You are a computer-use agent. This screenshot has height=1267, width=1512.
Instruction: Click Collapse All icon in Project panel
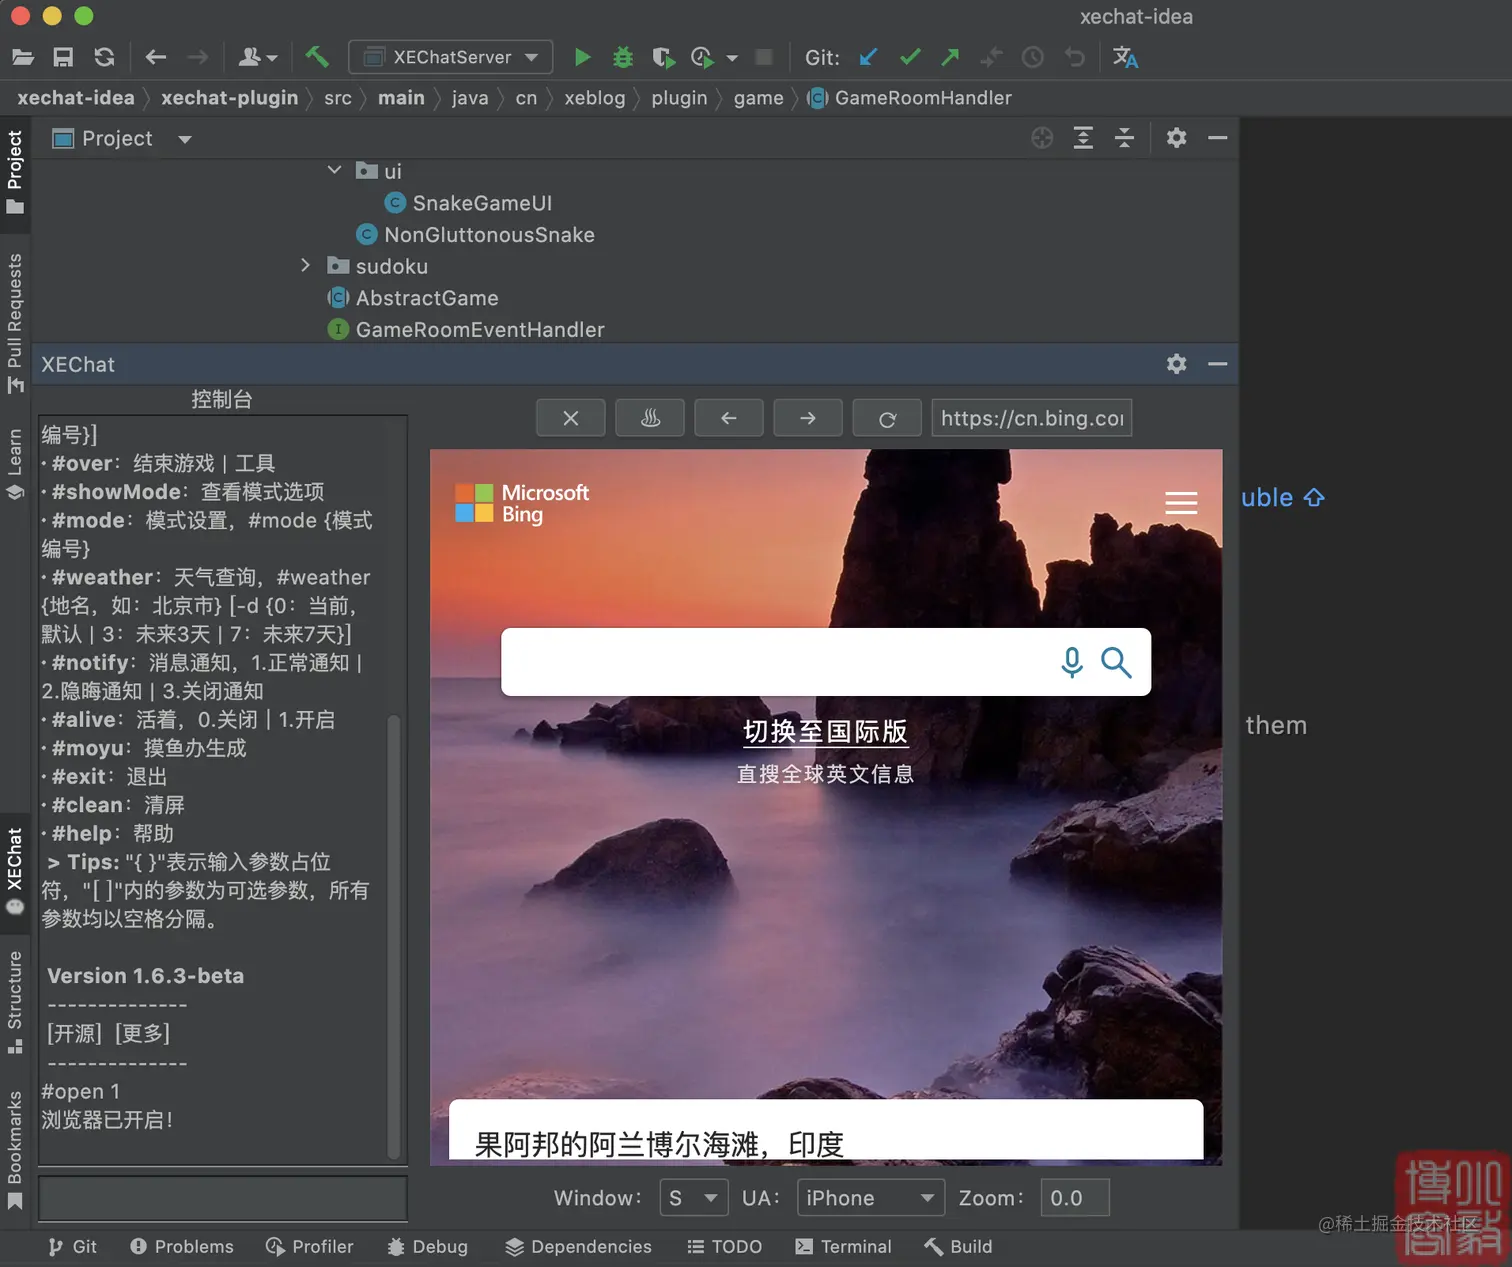[x=1124, y=138]
